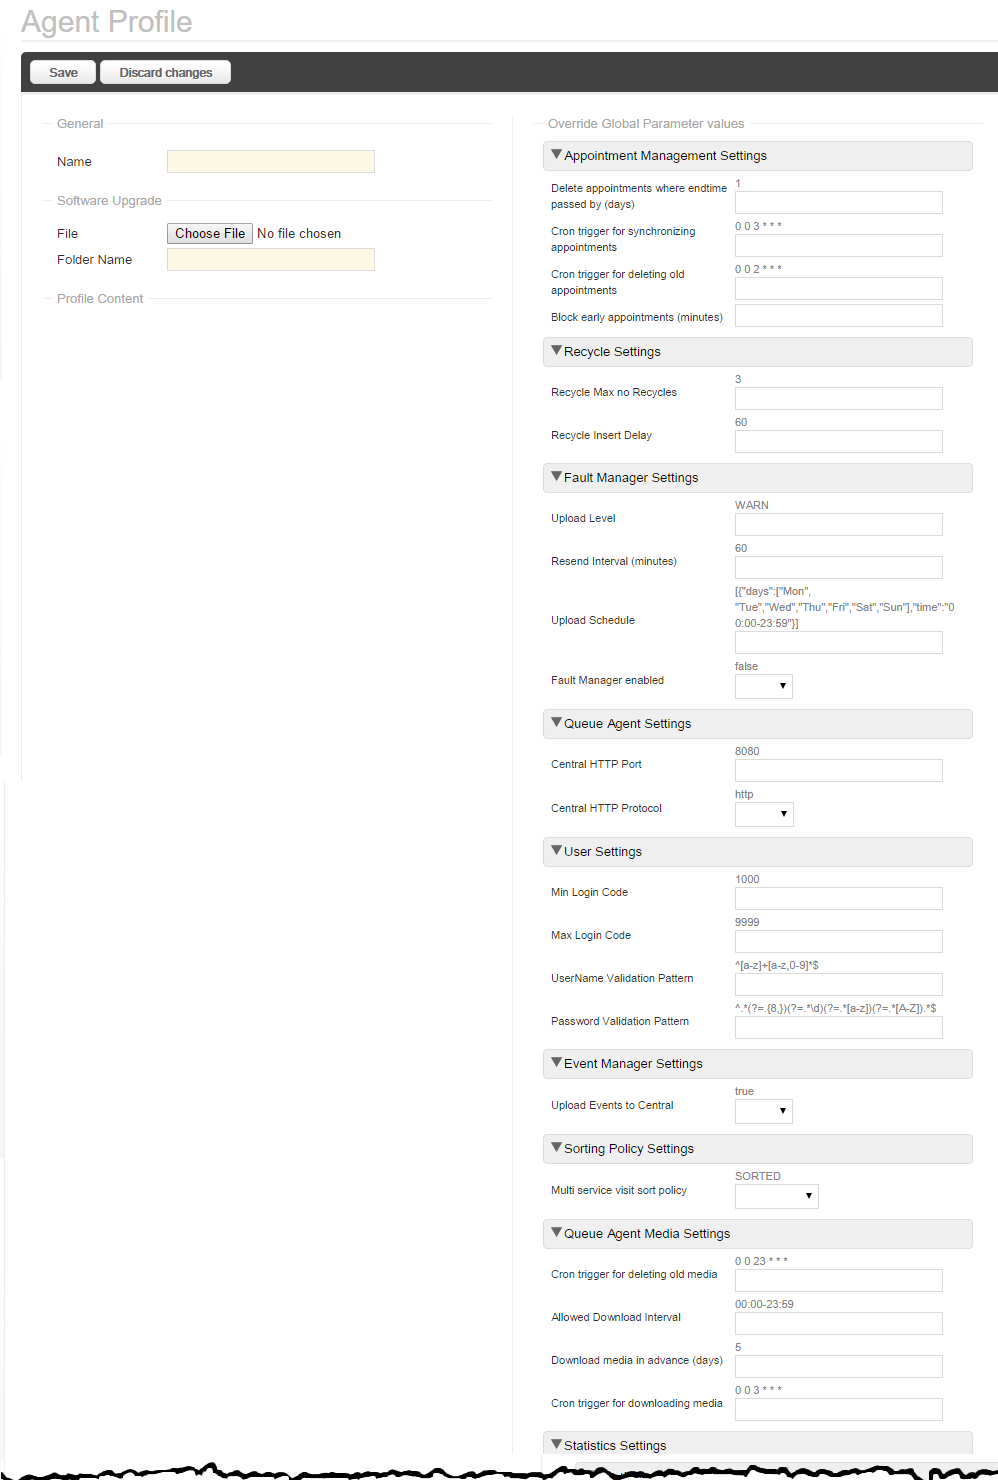The height and width of the screenshot is (1480, 998).
Task: Open Fault Manager enabled dropdown
Action: pyautogui.click(x=764, y=686)
